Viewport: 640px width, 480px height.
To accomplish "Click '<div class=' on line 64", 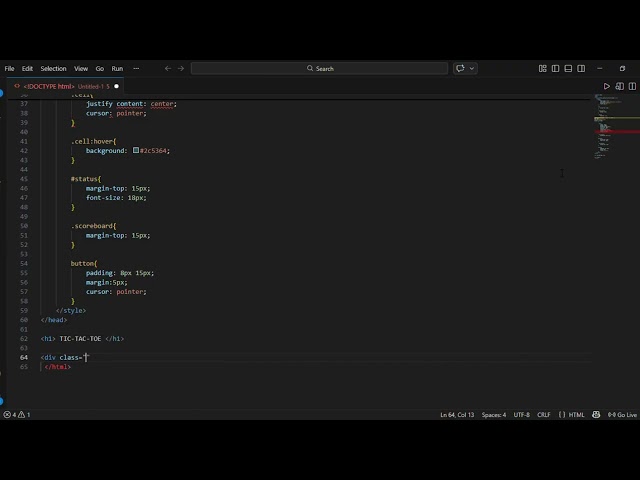I will (x=62, y=358).
